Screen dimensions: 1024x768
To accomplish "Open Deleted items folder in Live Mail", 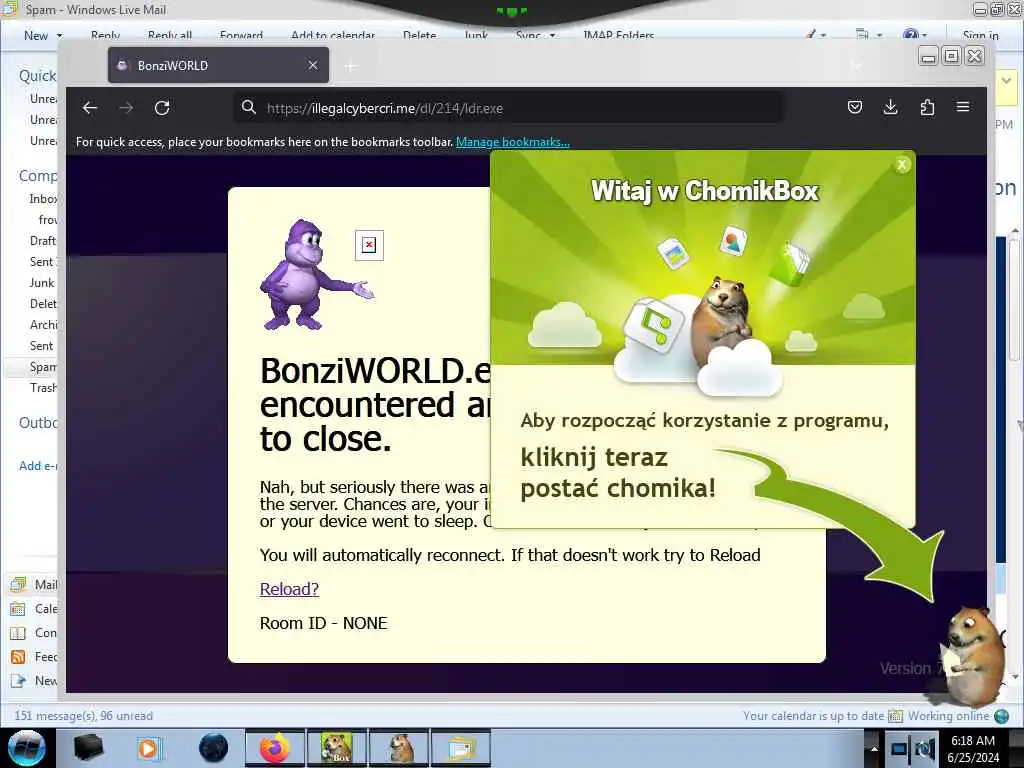I will [43, 304].
